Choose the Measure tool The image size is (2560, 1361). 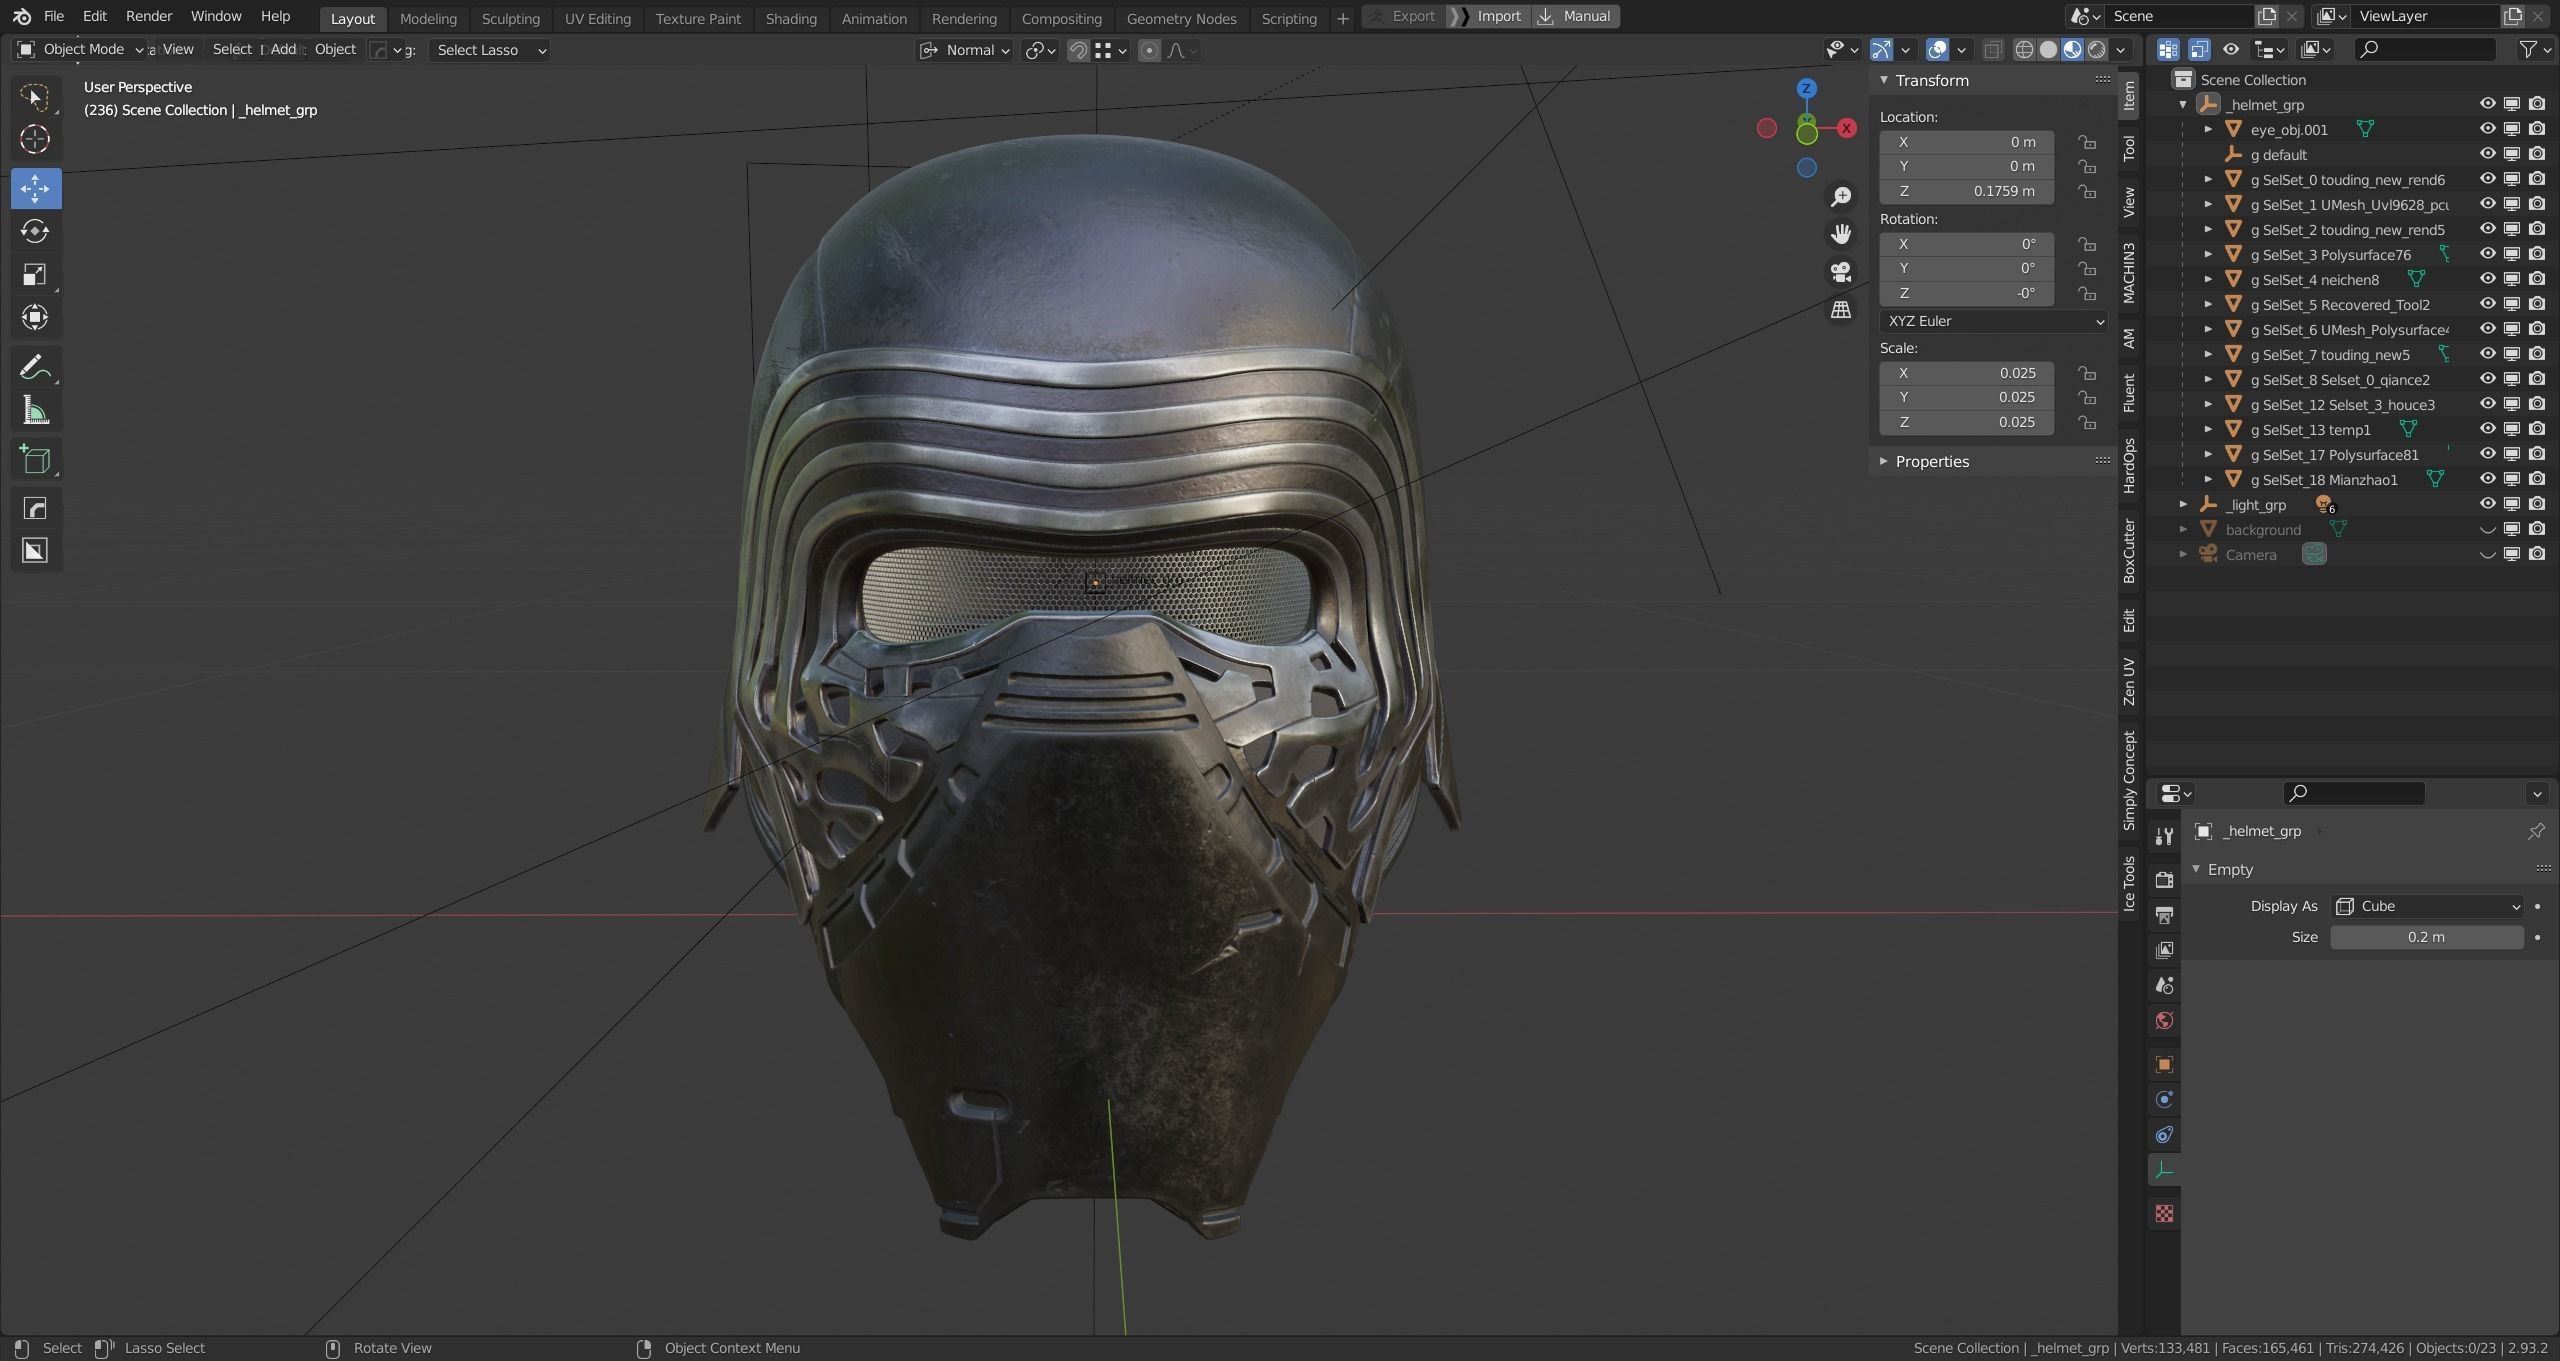click(35, 410)
